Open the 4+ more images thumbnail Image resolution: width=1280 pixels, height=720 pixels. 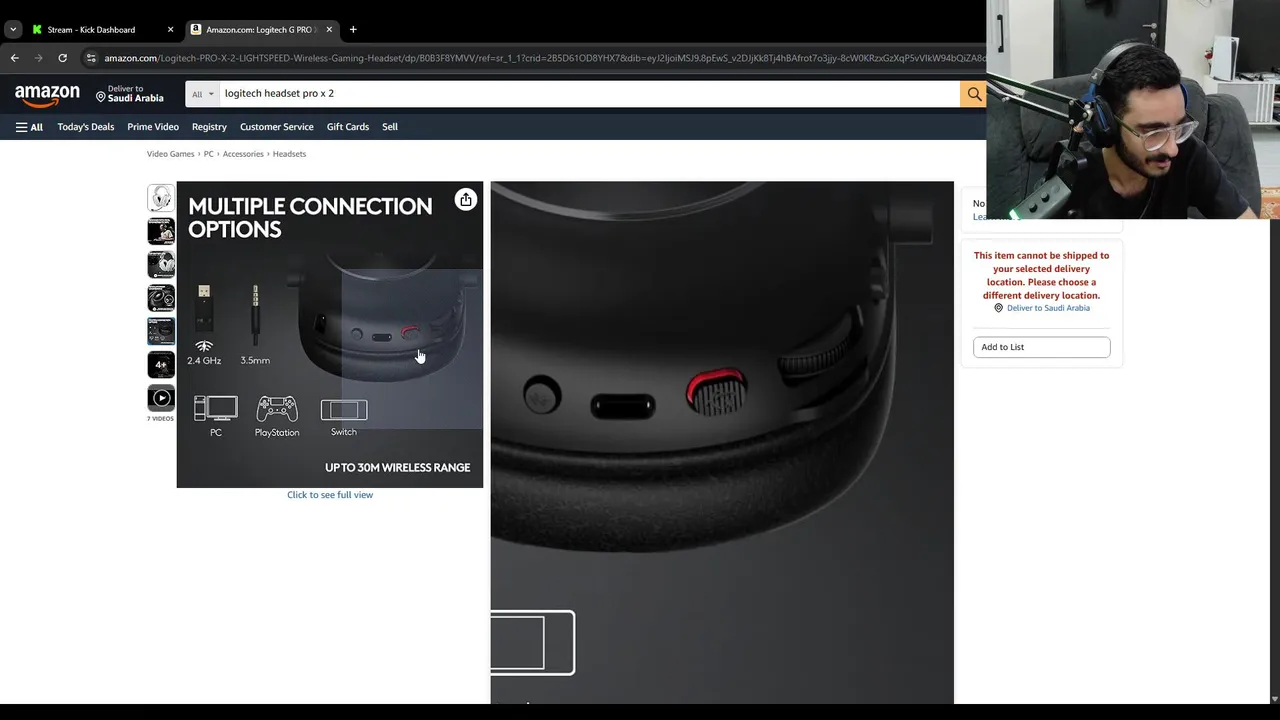pyautogui.click(x=161, y=365)
